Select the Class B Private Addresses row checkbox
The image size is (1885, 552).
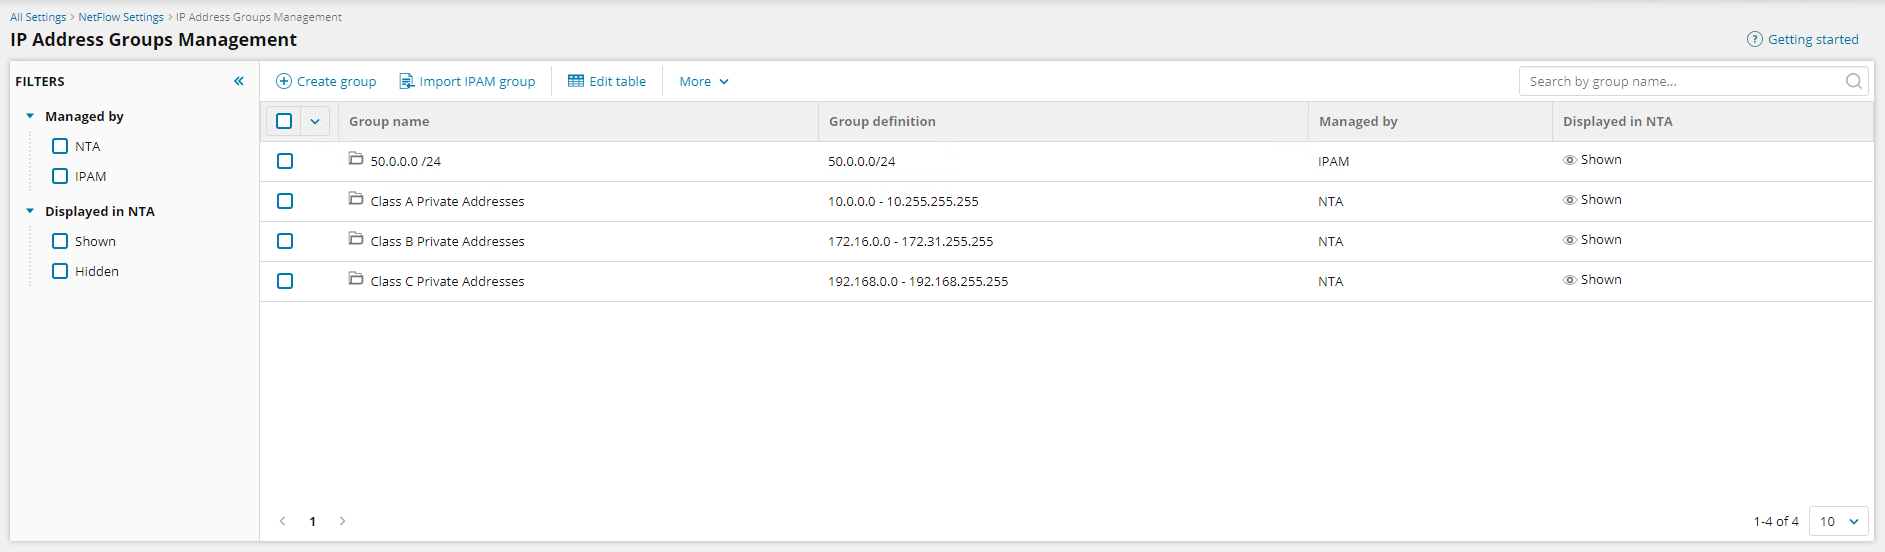click(285, 241)
